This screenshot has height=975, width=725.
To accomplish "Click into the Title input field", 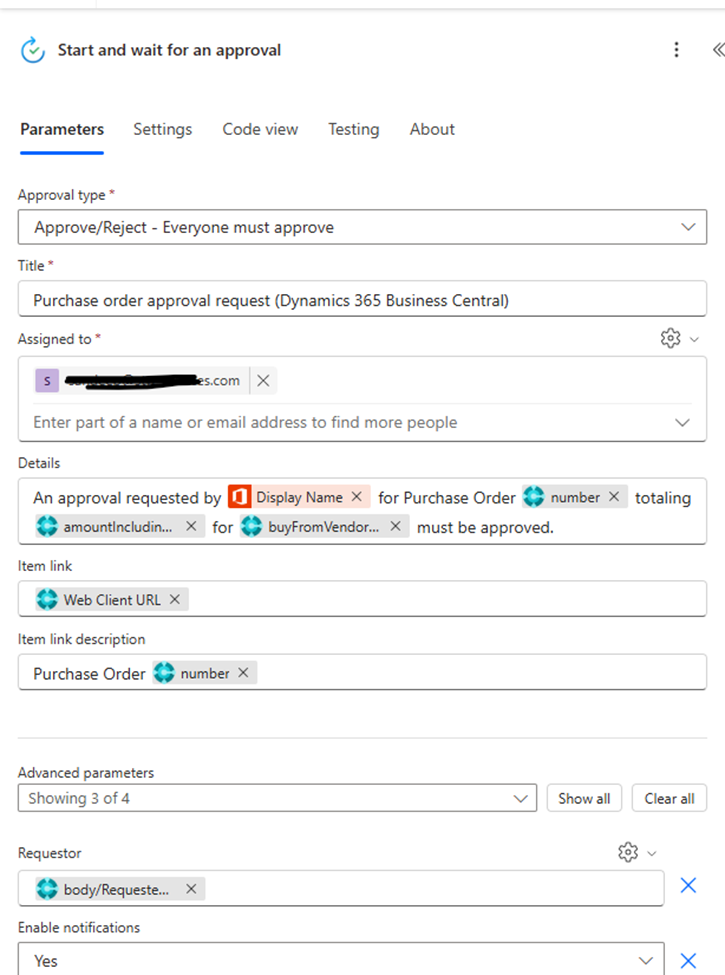I will pyautogui.click(x=362, y=300).
